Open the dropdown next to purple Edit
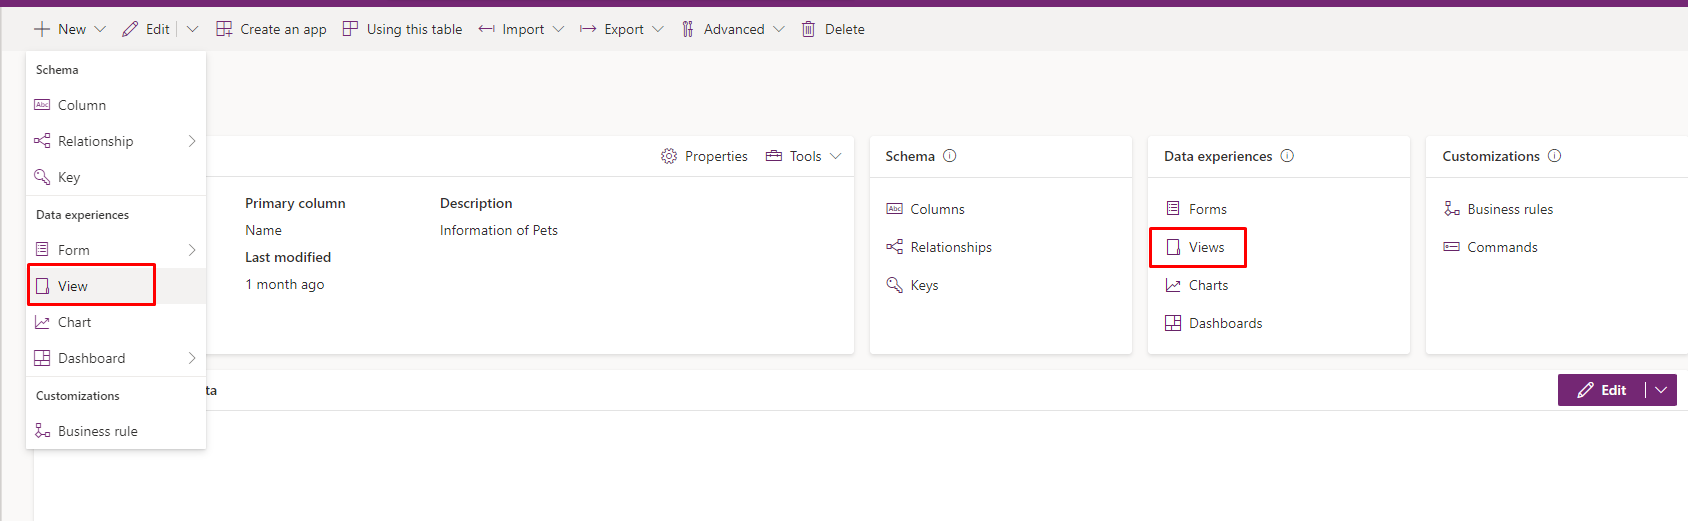1688x521 pixels. (x=1661, y=390)
